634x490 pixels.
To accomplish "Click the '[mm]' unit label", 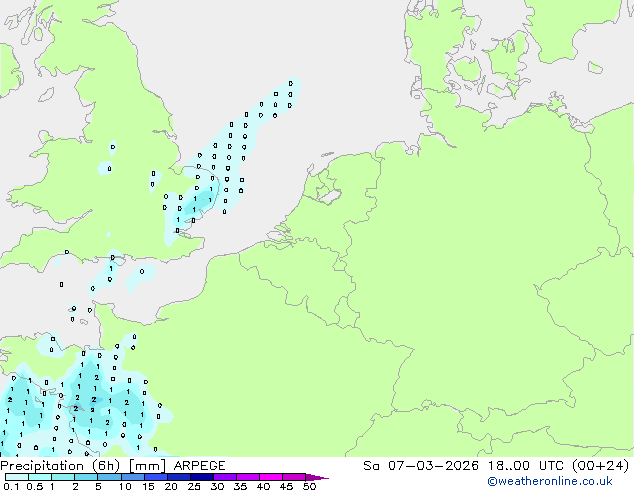I will 147,466.
